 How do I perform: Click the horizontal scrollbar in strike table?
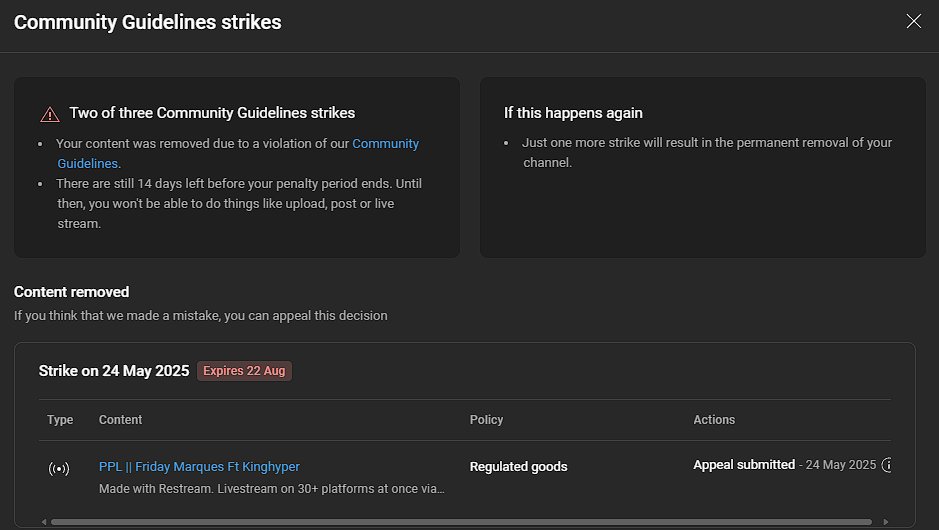click(x=461, y=522)
